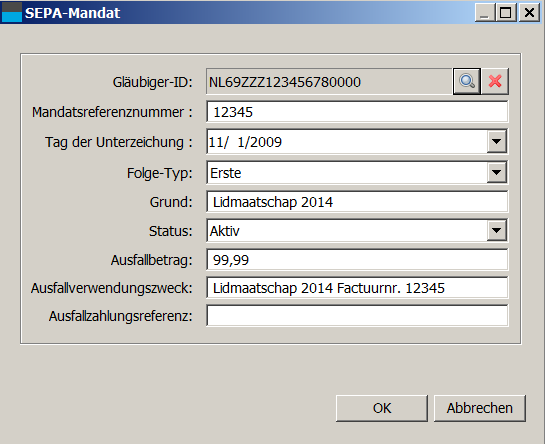Click into the Grund field with Lidmaatschap 2014

[357, 202]
